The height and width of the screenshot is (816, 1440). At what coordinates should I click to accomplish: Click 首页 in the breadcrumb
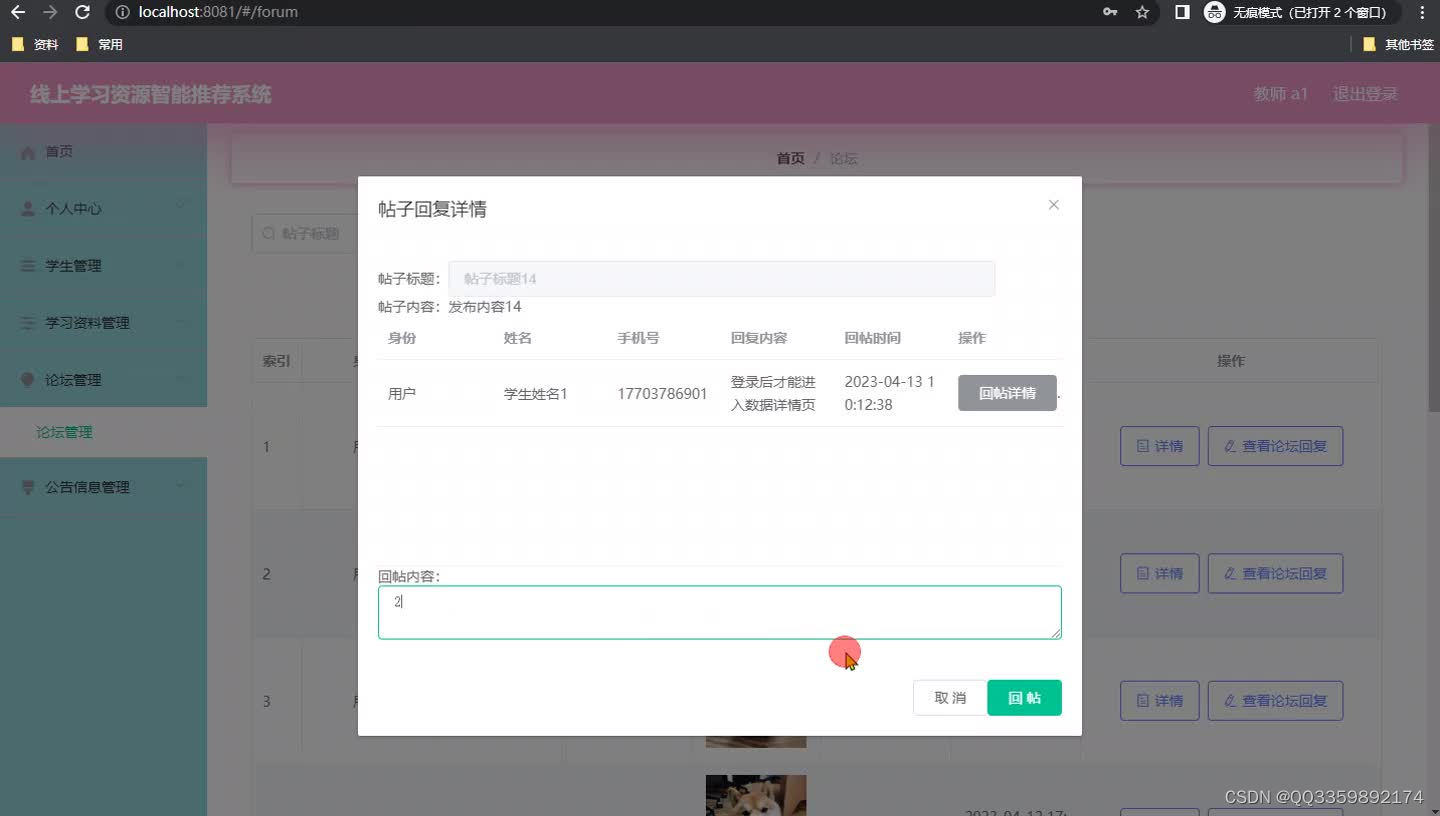(790, 158)
